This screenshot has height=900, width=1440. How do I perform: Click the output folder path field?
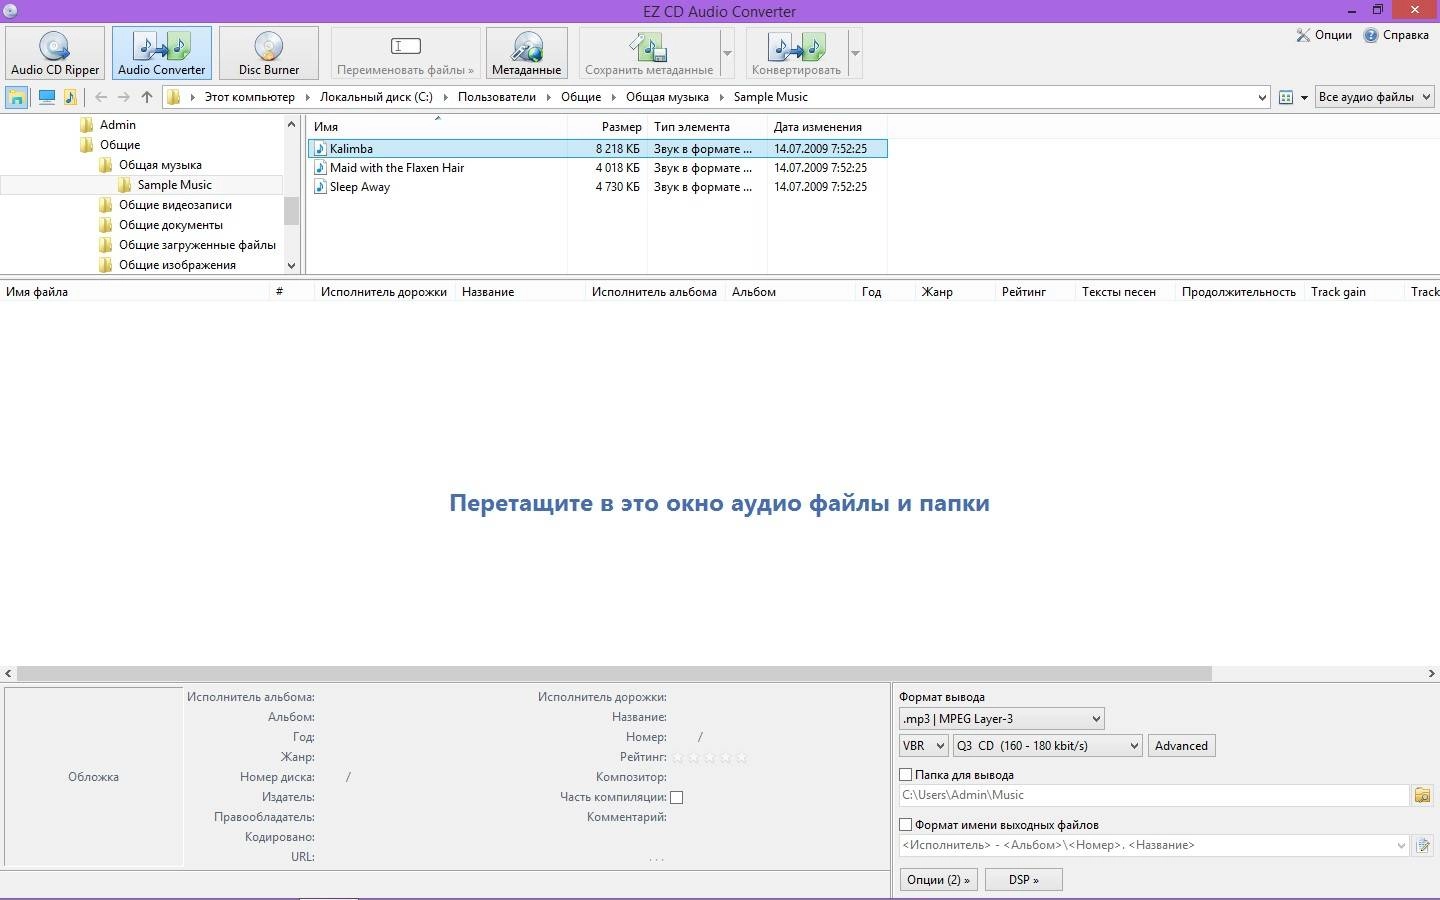(x=1153, y=795)
